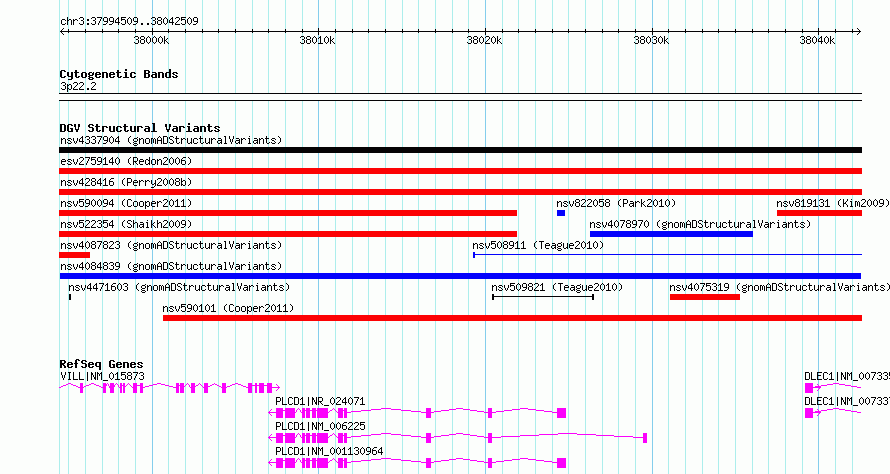Open the PLCD1|NM_001130964 transcript label

(x=329, y=451)
